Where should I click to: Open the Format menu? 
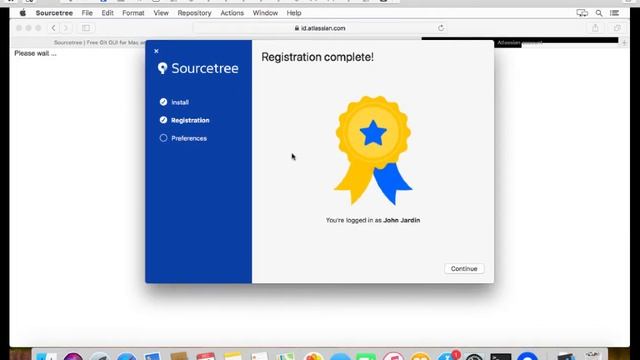click(133, 13)
